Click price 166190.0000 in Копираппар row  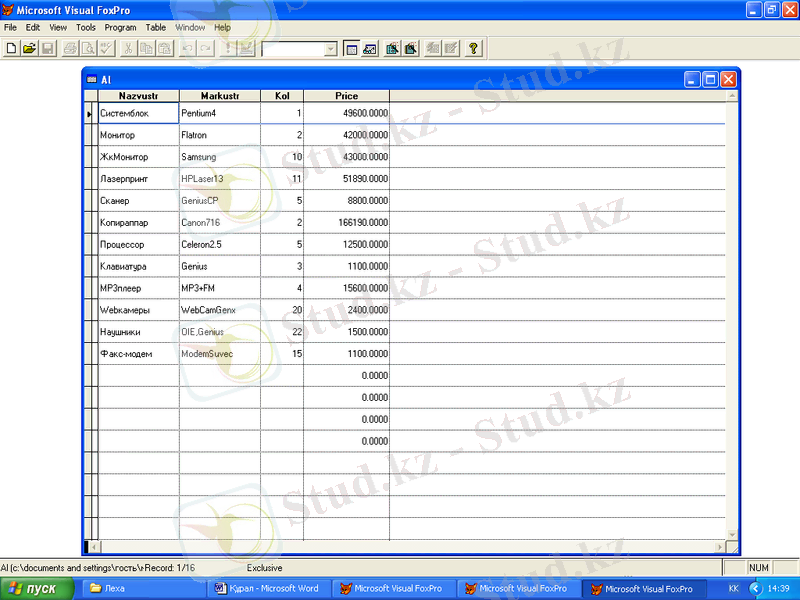(x=346, y=223)
